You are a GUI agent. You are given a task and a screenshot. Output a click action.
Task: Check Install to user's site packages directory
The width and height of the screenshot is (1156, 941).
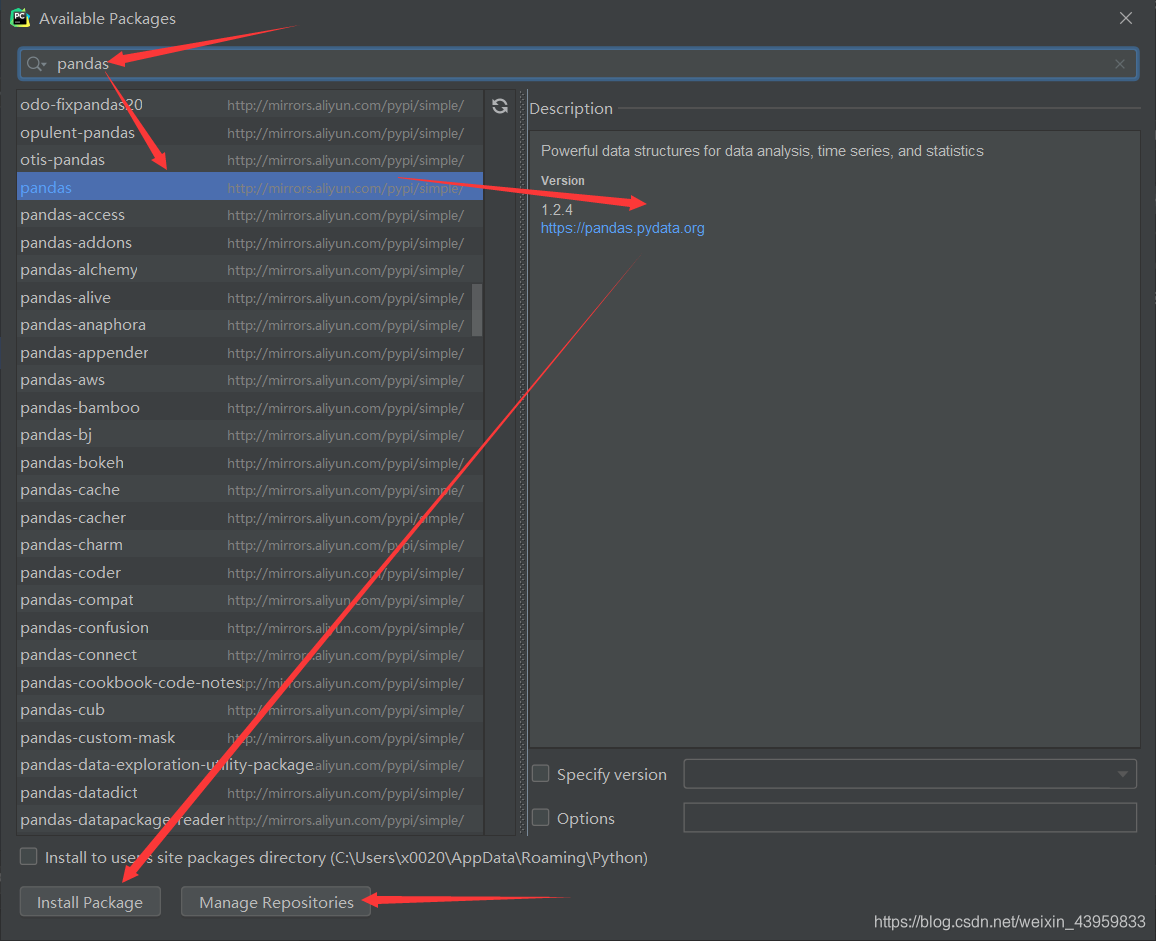[x=28, y=856]
